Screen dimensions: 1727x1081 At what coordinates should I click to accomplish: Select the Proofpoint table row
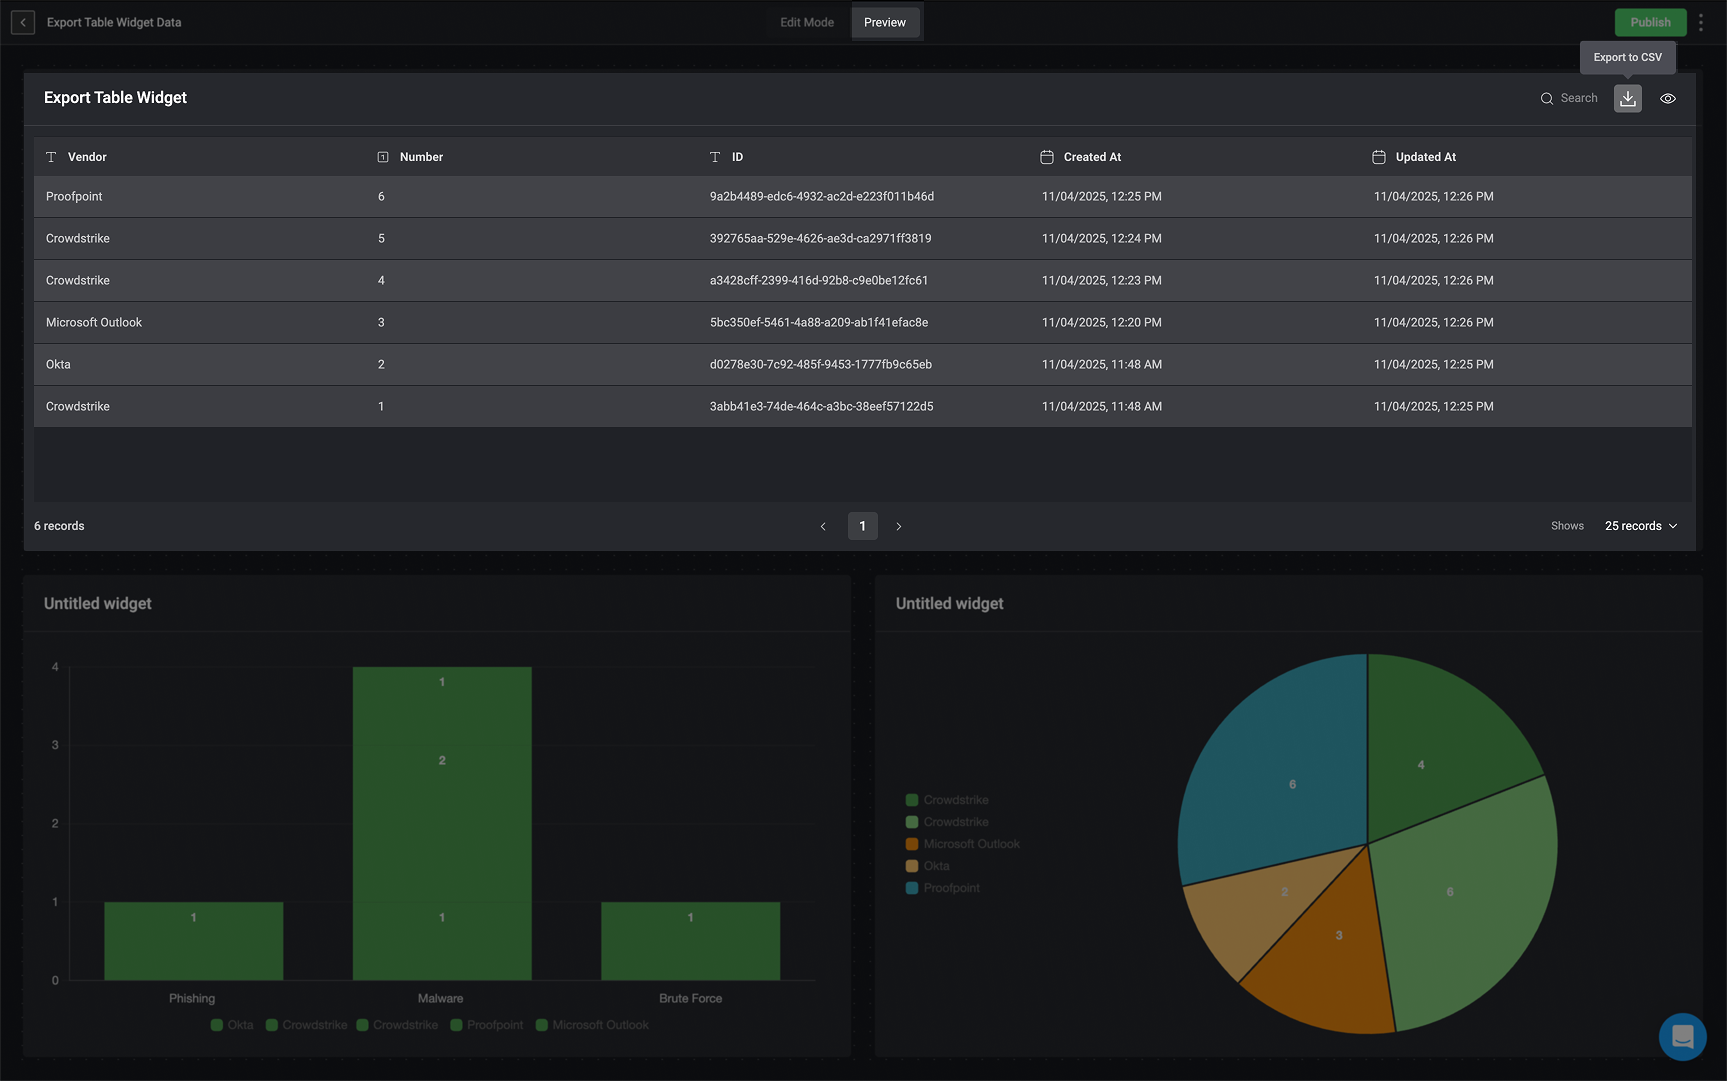(863, 197)
